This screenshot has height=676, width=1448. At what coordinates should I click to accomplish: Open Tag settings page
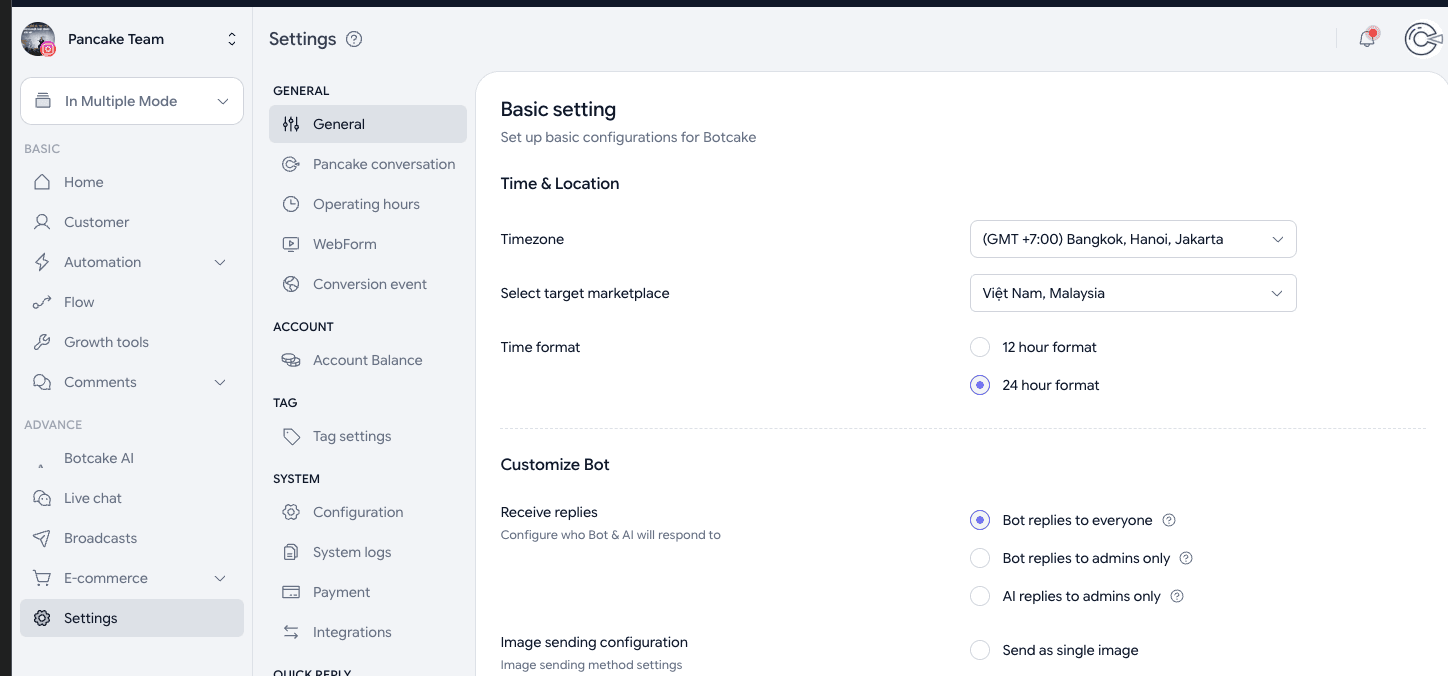coord(368,436)
